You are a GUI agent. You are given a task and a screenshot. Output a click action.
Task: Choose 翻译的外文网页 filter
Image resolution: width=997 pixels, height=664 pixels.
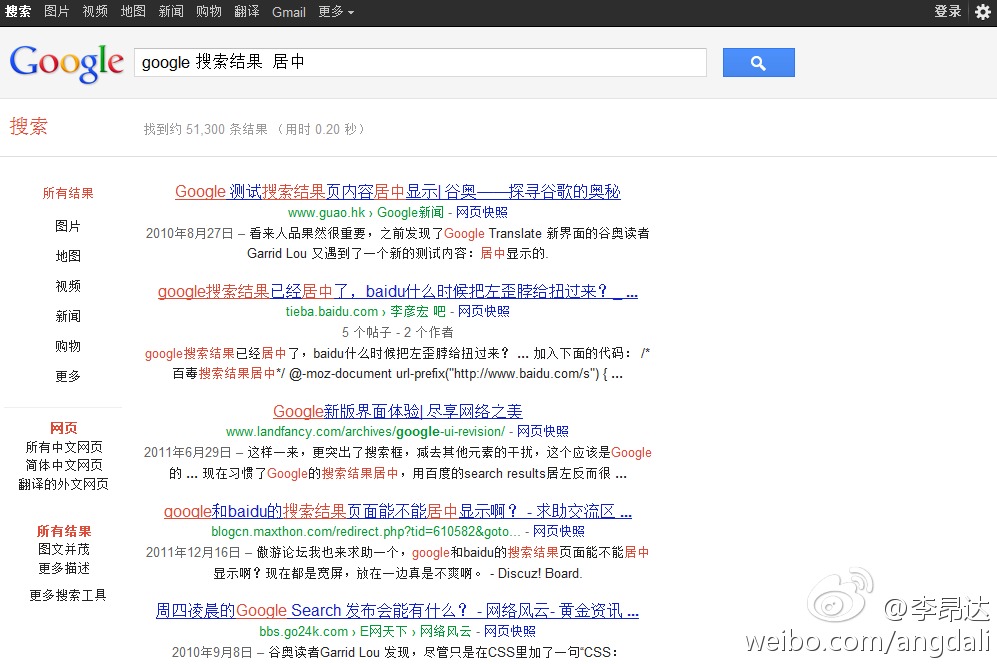pyautogui.click(x=64, y=484)
